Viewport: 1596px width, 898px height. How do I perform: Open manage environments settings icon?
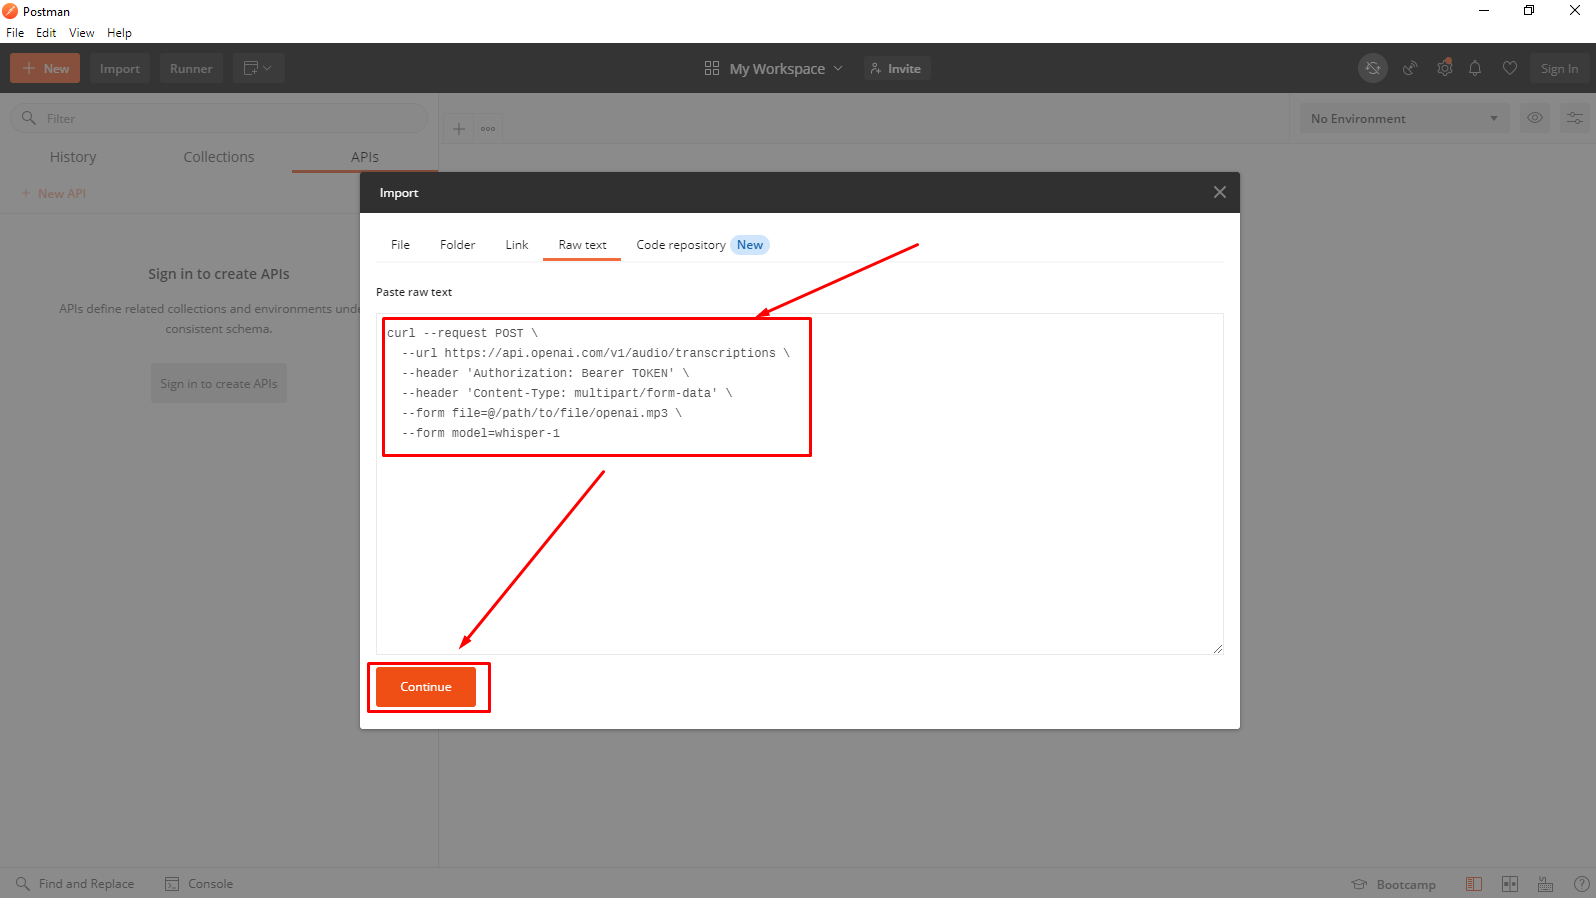pyautogui.click(x=1575, y=118)
